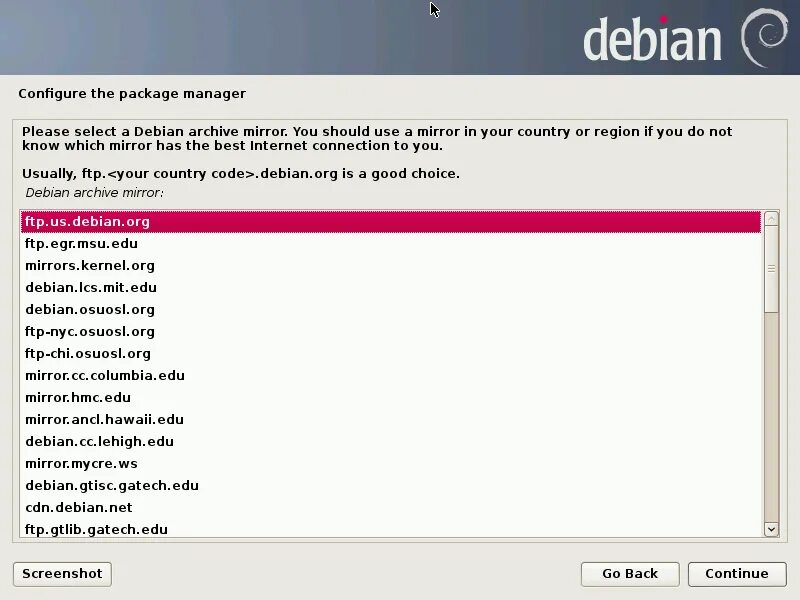800x600 pixels.
Task: Choose mirror.ancl.hawaii.edu mirror
Action: [x=391, y=419]
